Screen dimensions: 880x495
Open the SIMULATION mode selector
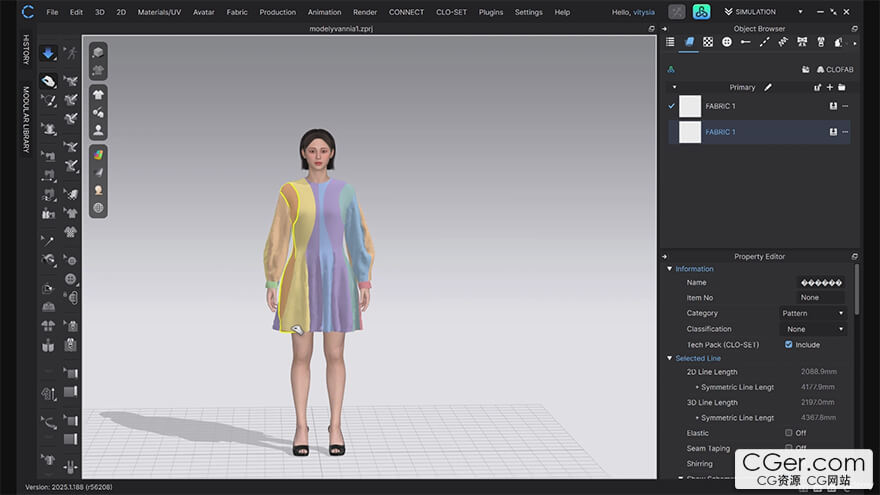763,12
